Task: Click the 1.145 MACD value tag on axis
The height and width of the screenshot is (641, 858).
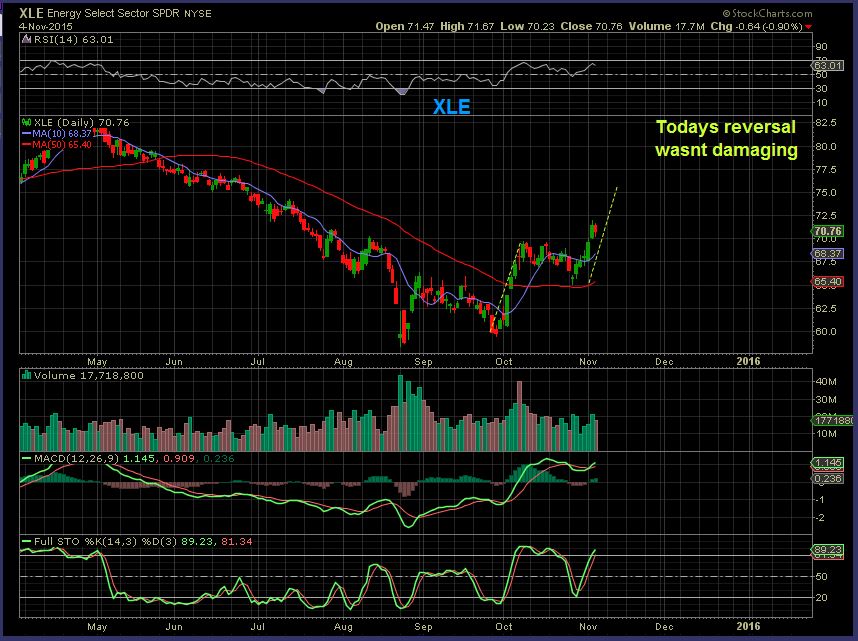Action: (x=827, y=463)
